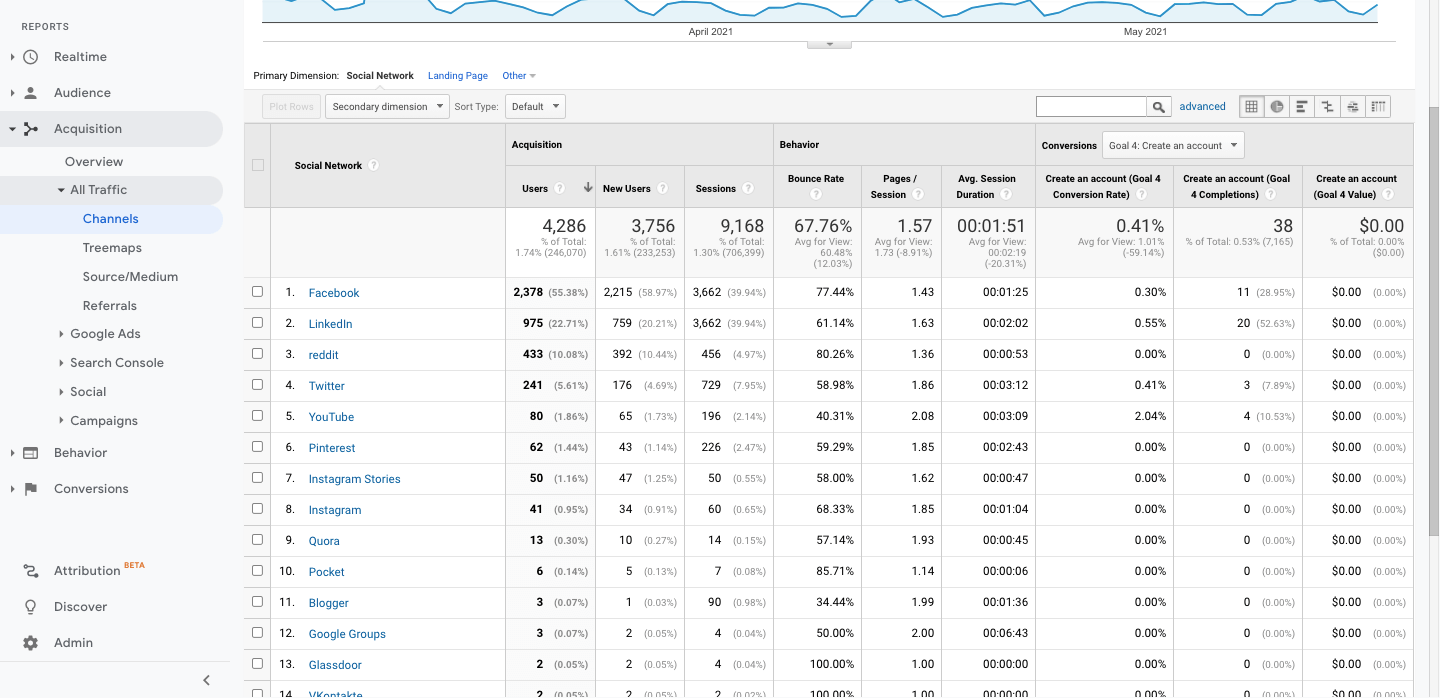
Task: Open the LinkedIn social network link
Action: click(x=330, y=324)
